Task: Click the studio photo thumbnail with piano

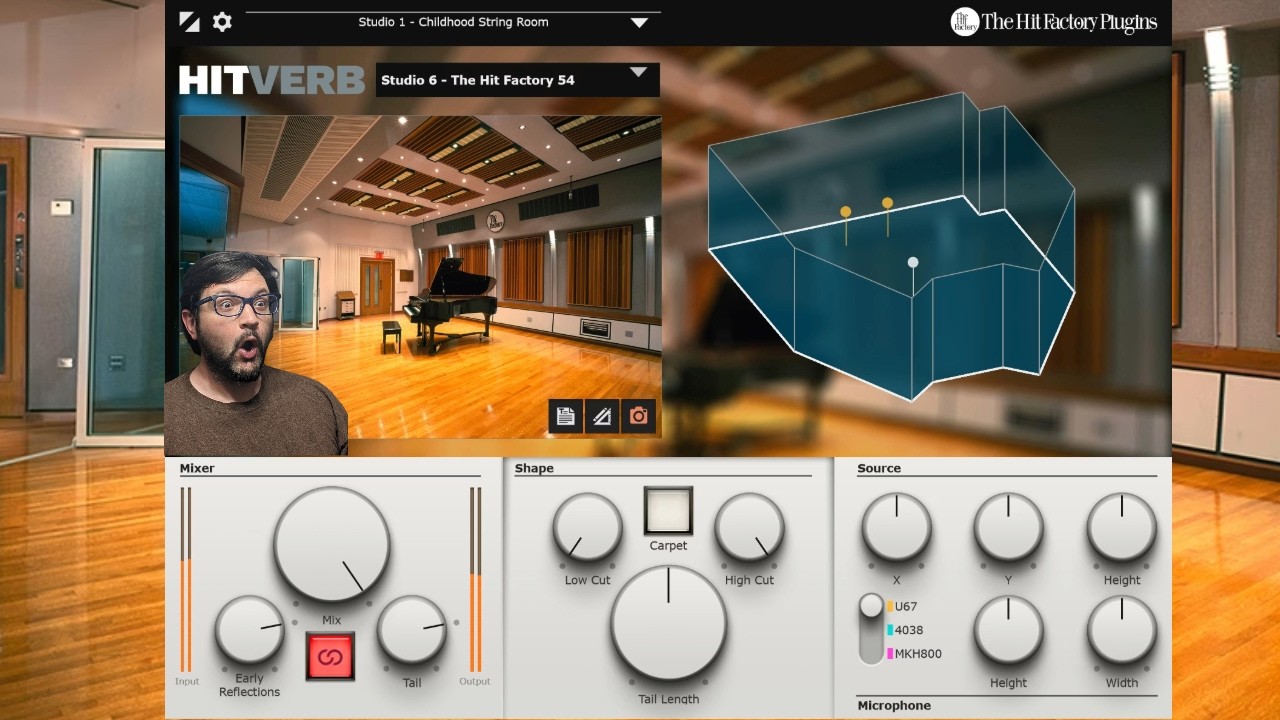Action: coord(420,277)
